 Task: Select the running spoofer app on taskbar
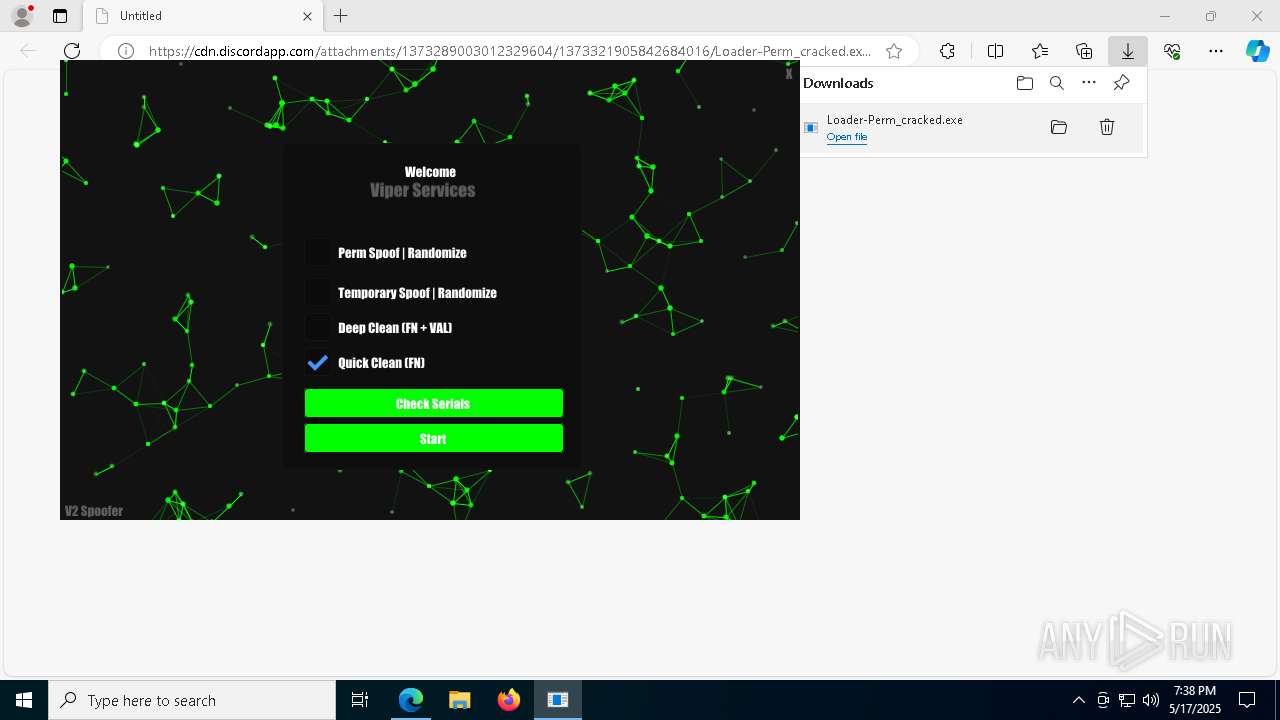[x=557, y=700]
